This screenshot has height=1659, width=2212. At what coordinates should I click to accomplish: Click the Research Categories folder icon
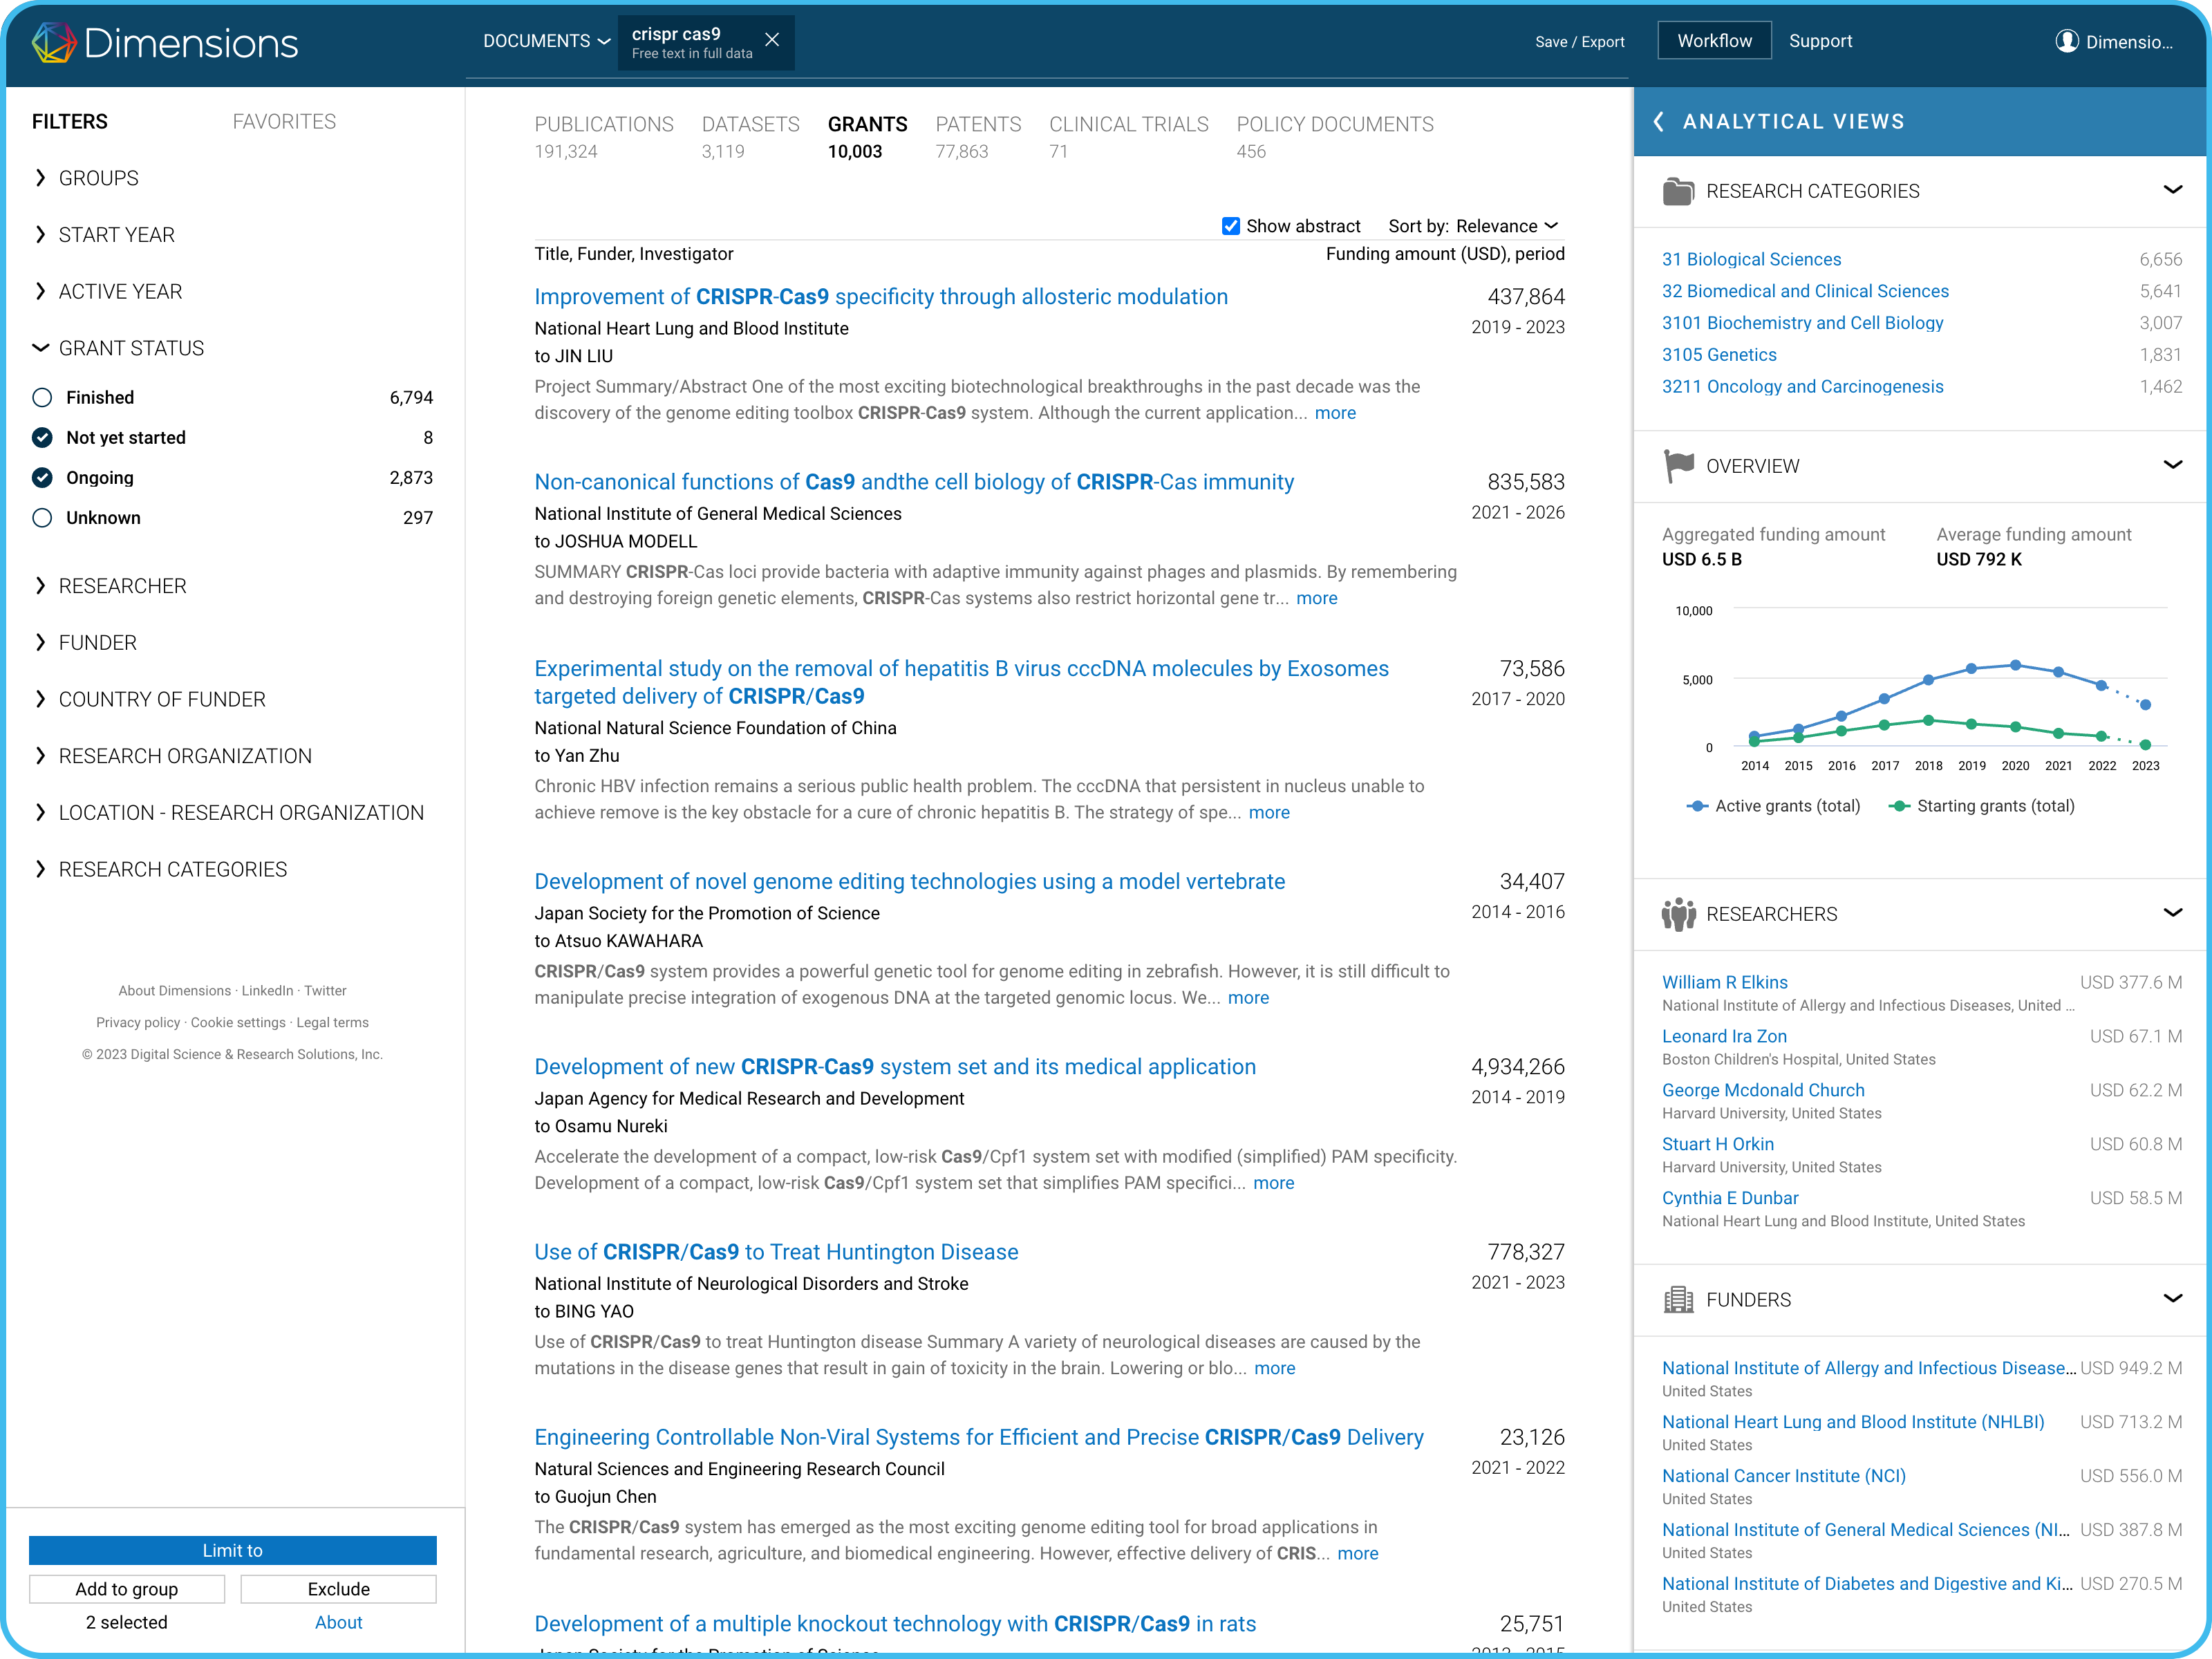coord(1678,191)
